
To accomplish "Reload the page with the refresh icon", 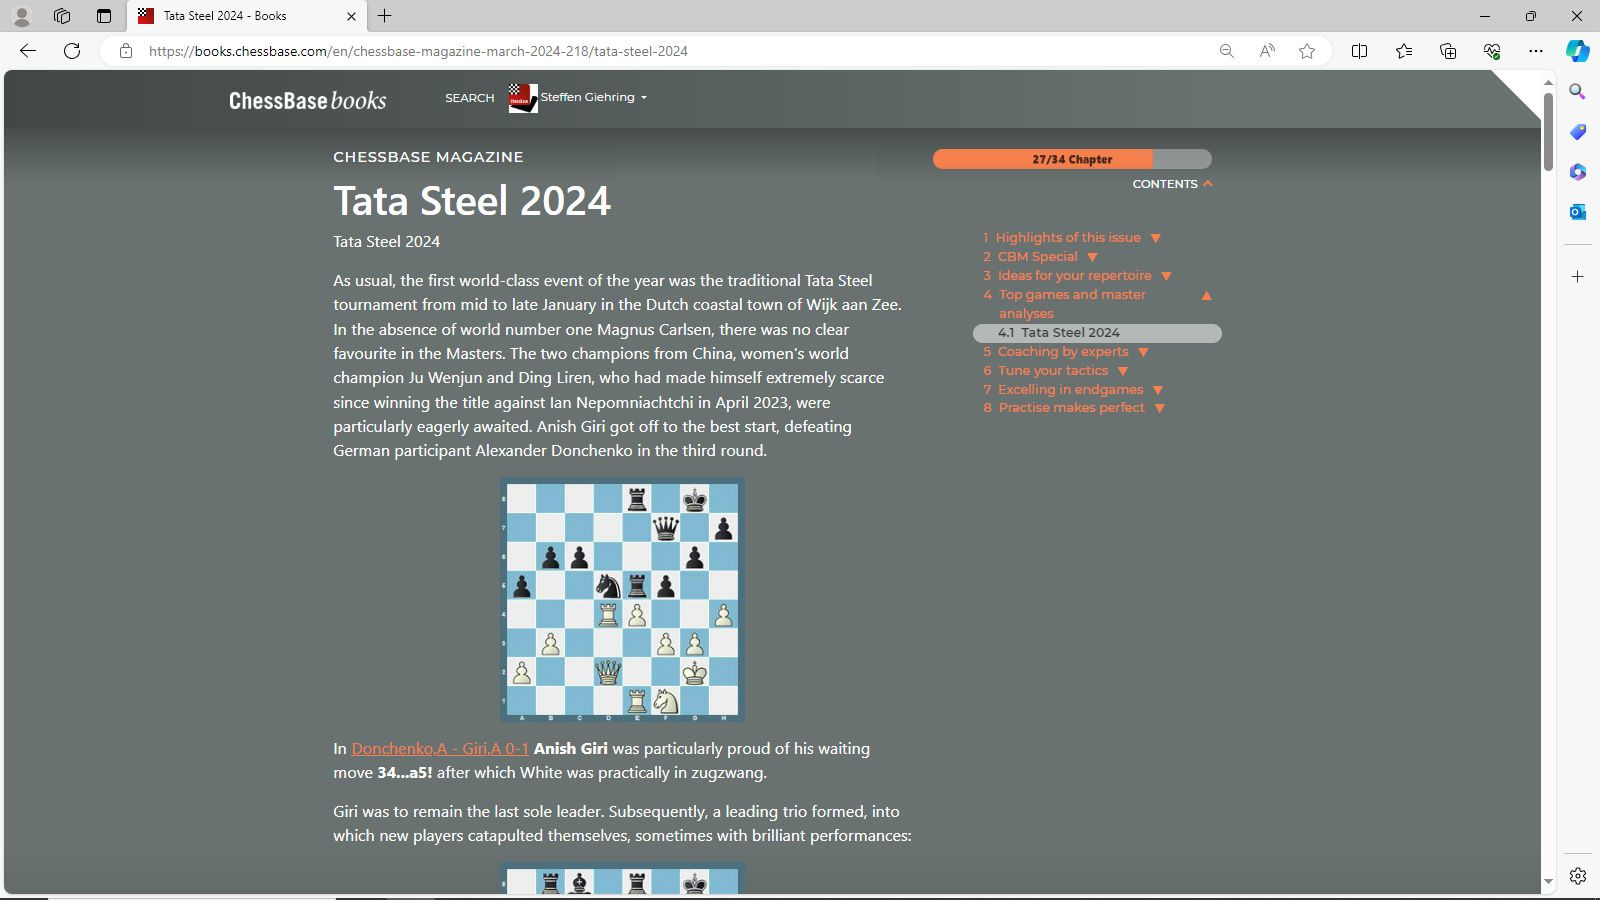I will [x=72, y=51].
